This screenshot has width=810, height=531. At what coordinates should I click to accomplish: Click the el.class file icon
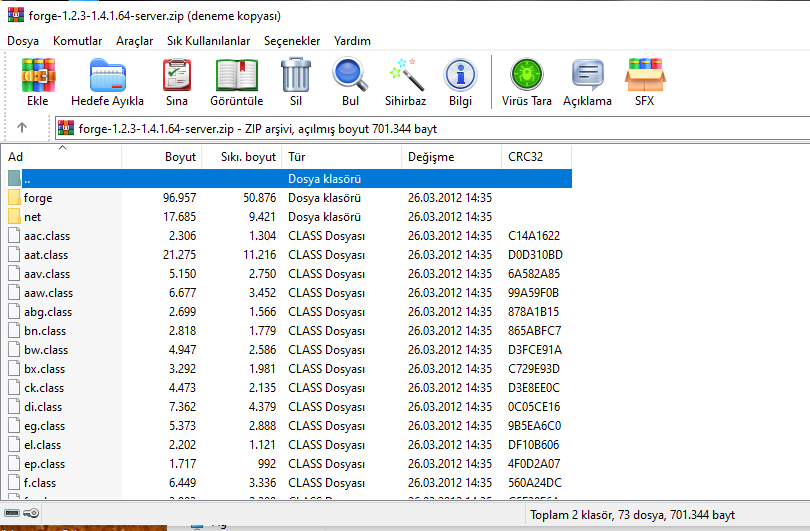(x=14, y=445)
